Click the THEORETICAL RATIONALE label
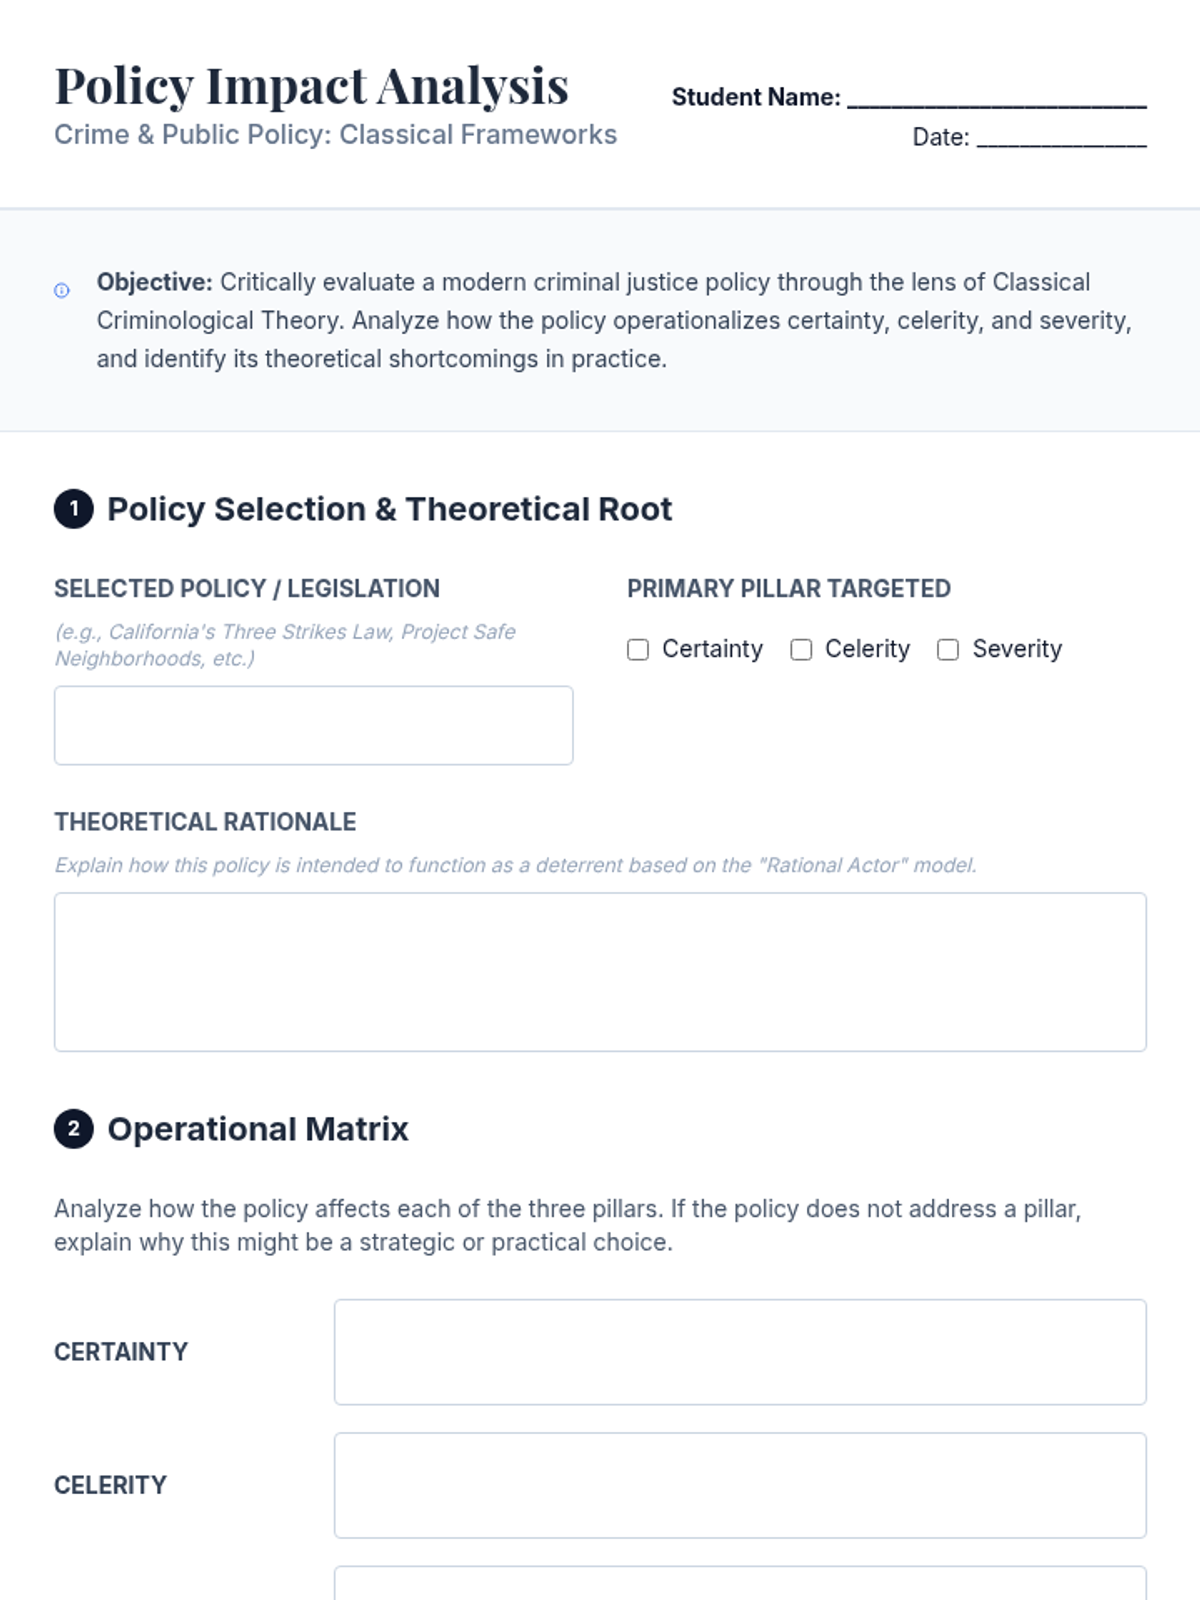The height and width of the screenshot is (1600, 1200). (205, 822)
